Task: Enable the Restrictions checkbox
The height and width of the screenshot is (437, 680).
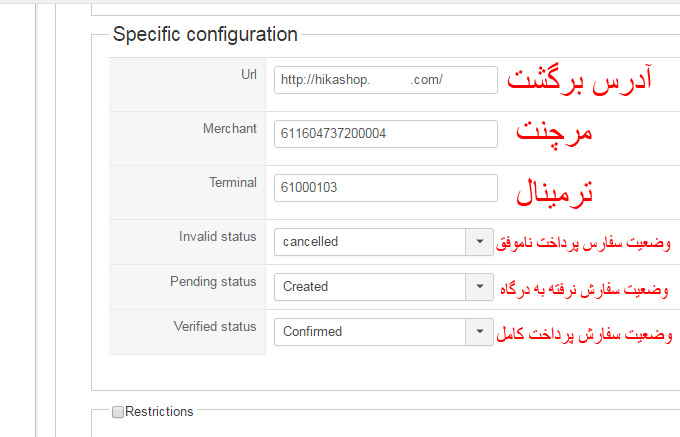Action: (118, 411)
